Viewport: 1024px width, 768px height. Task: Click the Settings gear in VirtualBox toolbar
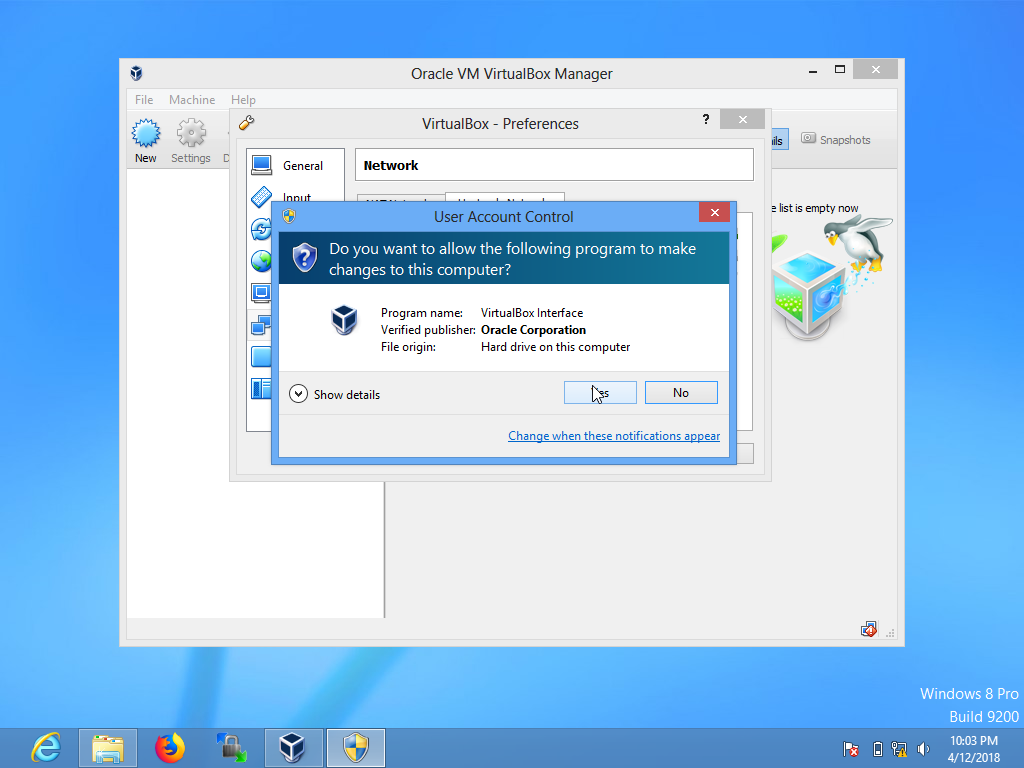[191, 133]
